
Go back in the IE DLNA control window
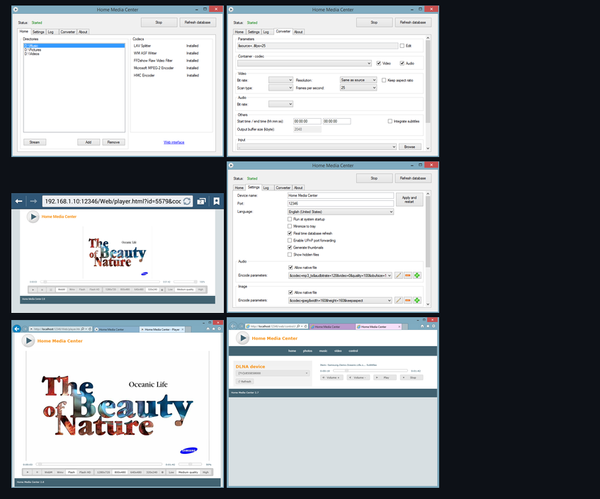[233, 326]
